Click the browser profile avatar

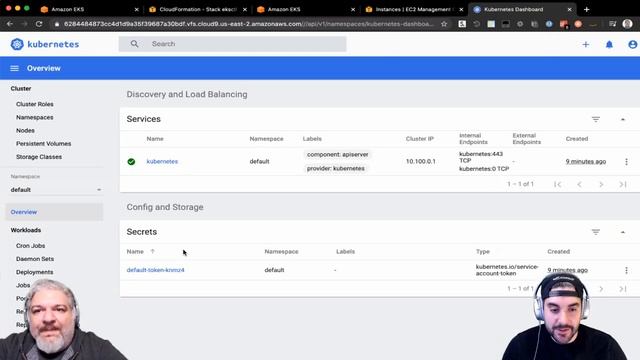(x=628, y=24)
